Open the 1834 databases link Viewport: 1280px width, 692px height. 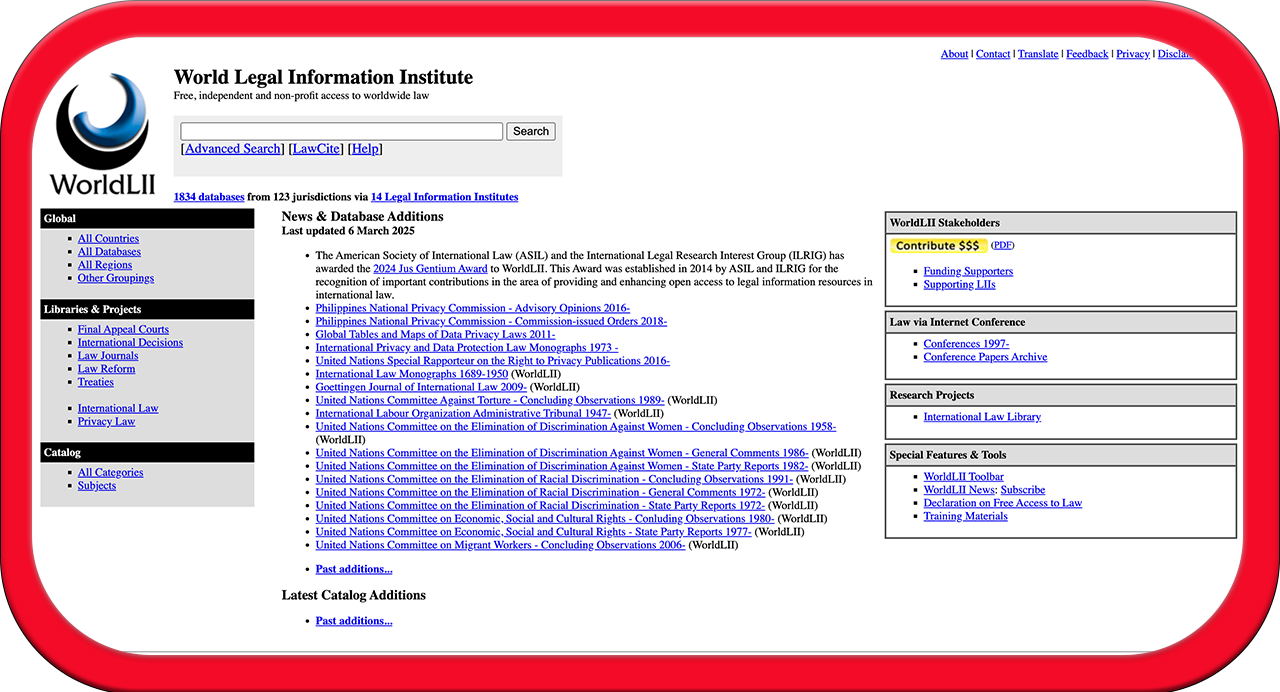(209, 197)
